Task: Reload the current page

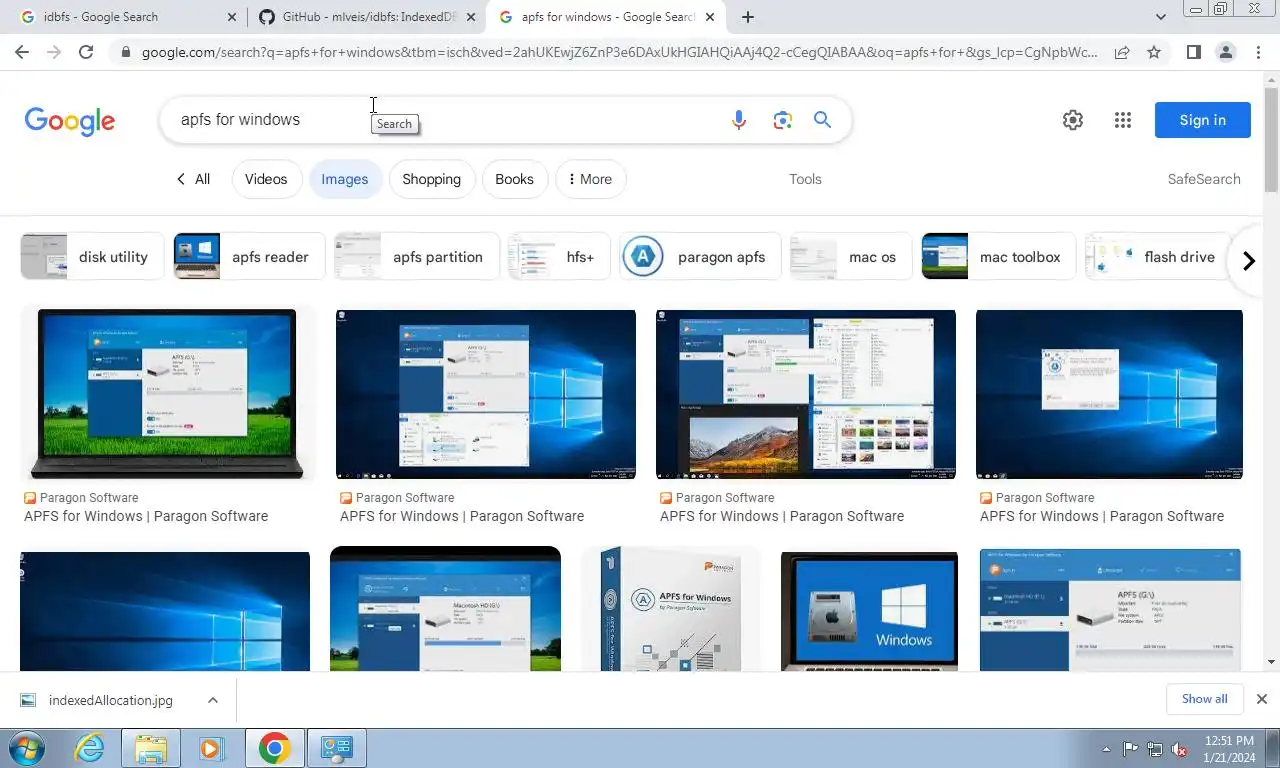Action: click(x=86, y=52)
